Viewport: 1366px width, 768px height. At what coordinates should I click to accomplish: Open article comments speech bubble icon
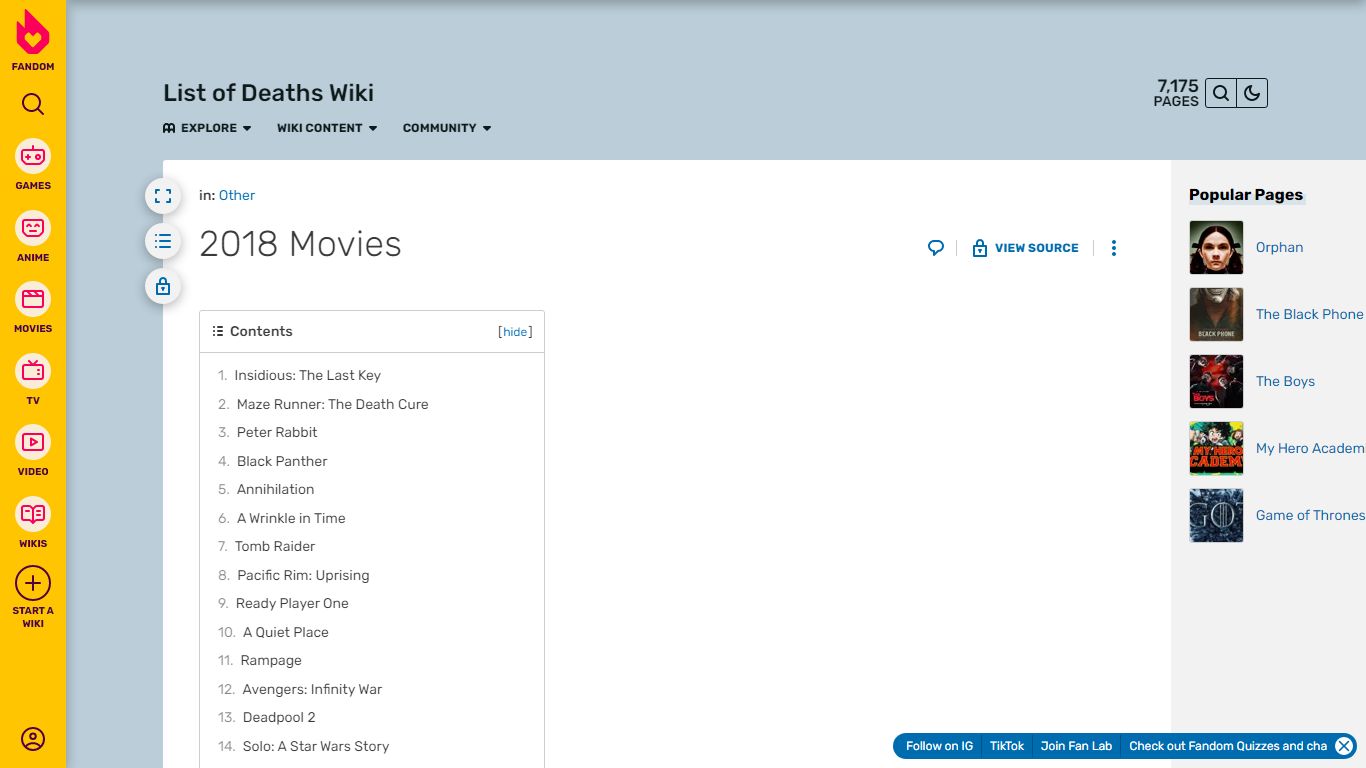(x=936, y=248)
